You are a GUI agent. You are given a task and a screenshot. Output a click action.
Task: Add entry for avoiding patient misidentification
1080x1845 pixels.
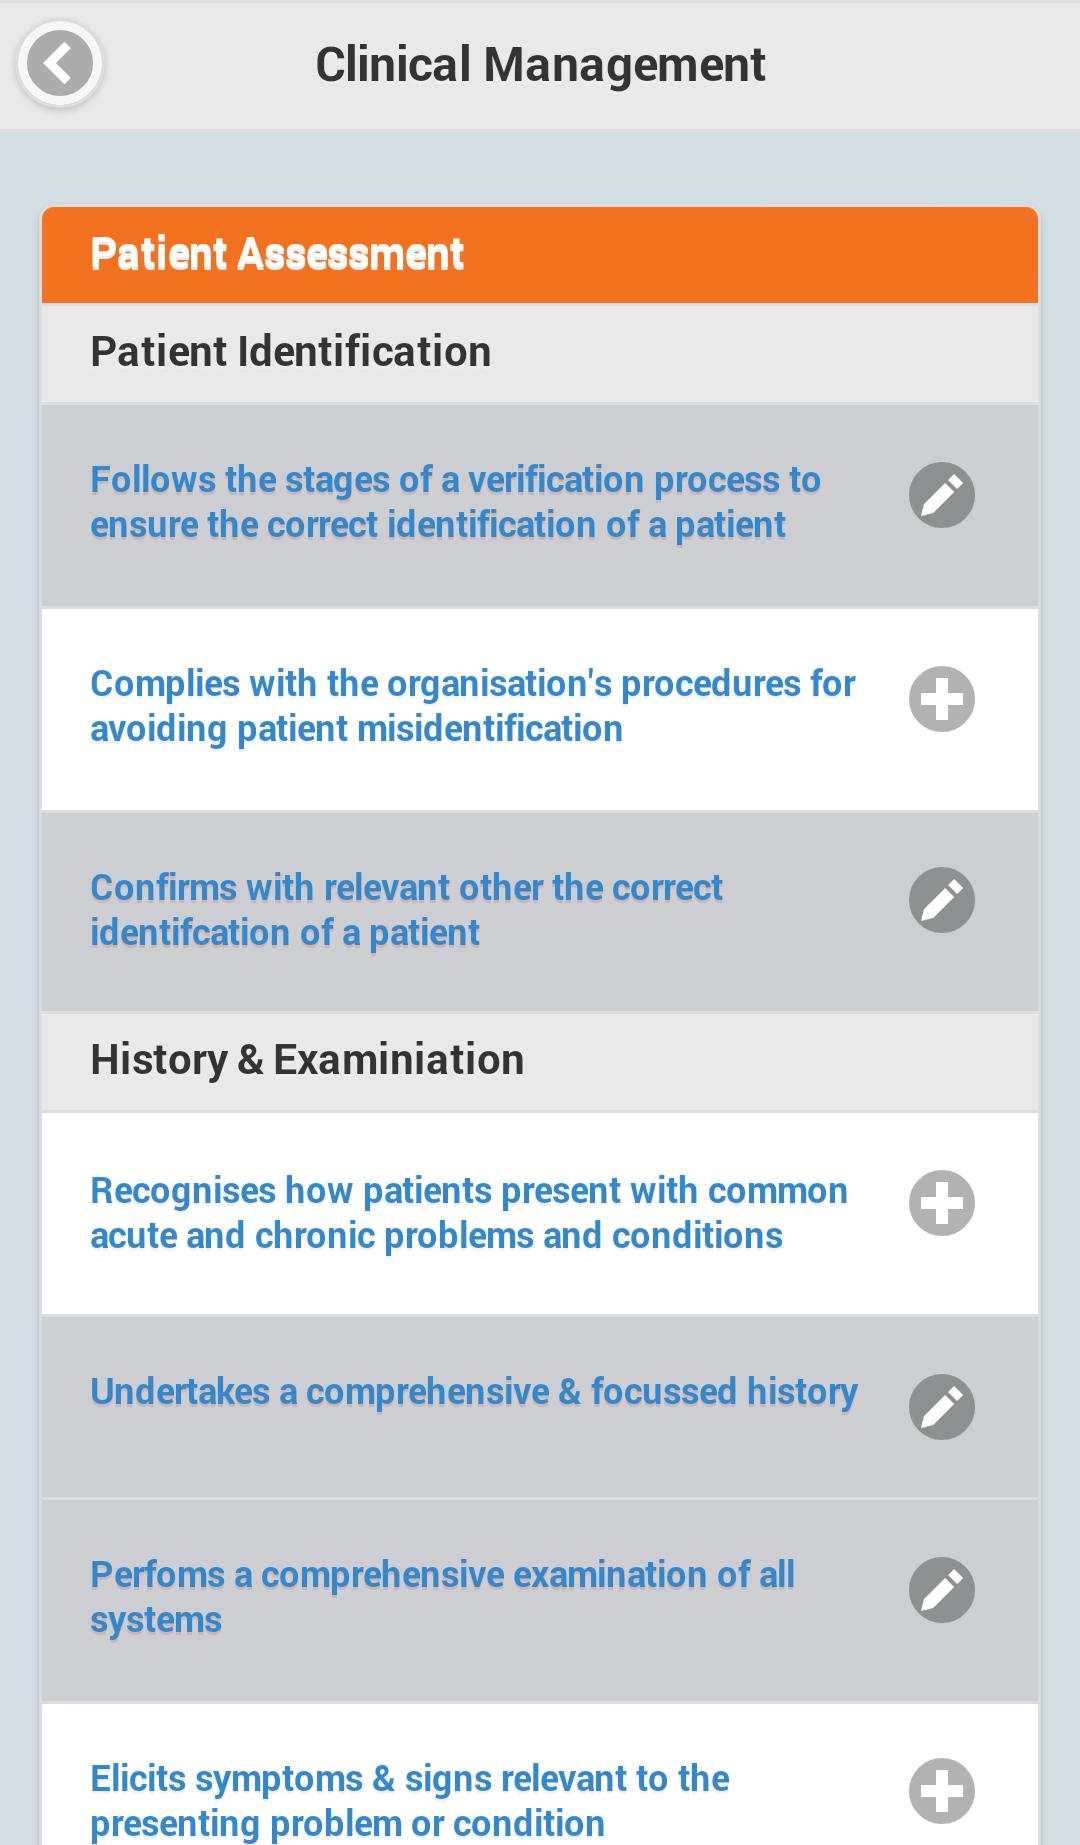coord(941,699)
